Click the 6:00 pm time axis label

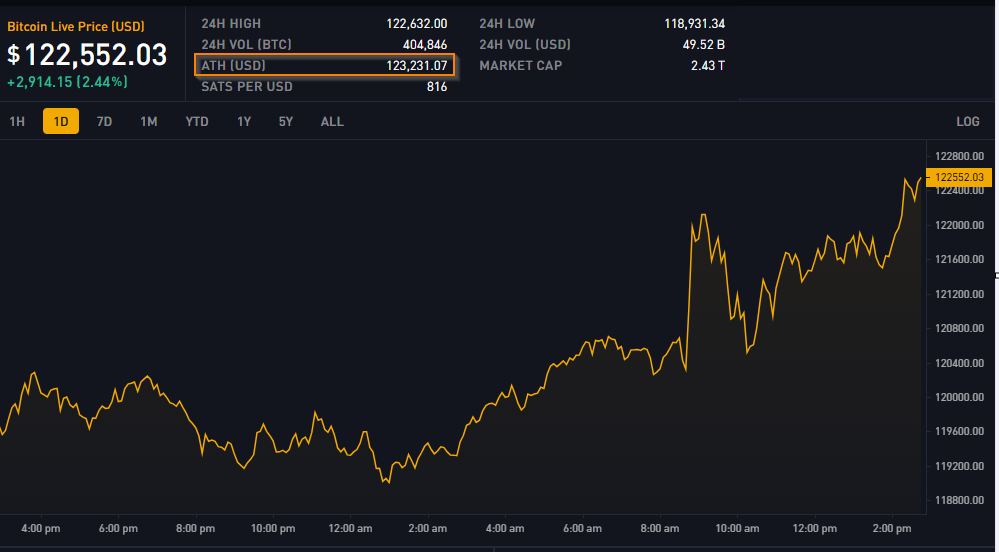[x=118, y=528]
